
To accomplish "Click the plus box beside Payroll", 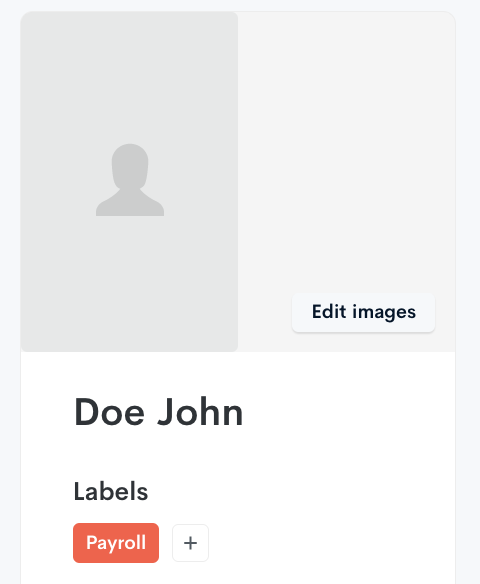I will 190,543.
